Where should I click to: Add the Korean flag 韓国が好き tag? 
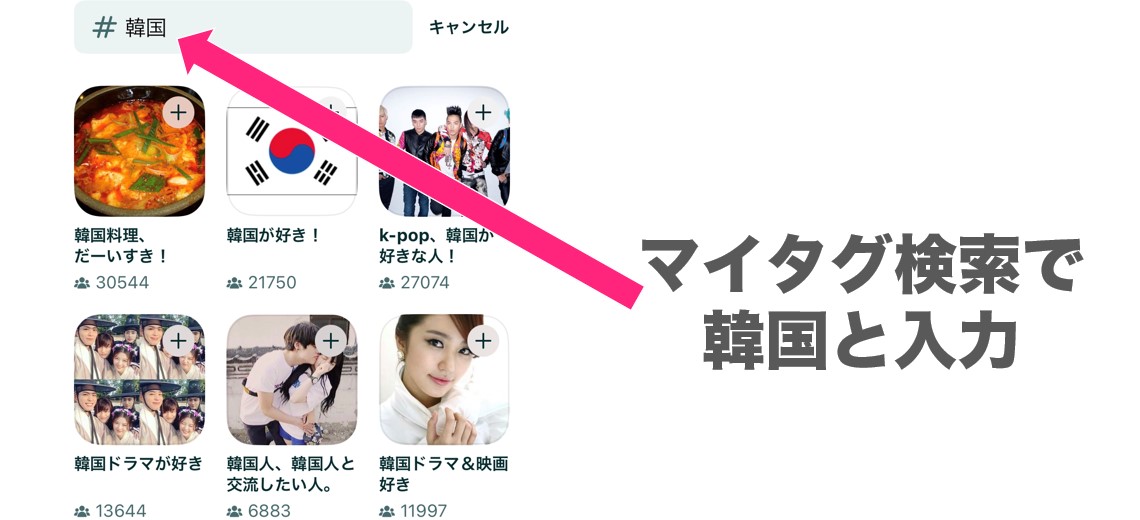[x=331, y=113]
